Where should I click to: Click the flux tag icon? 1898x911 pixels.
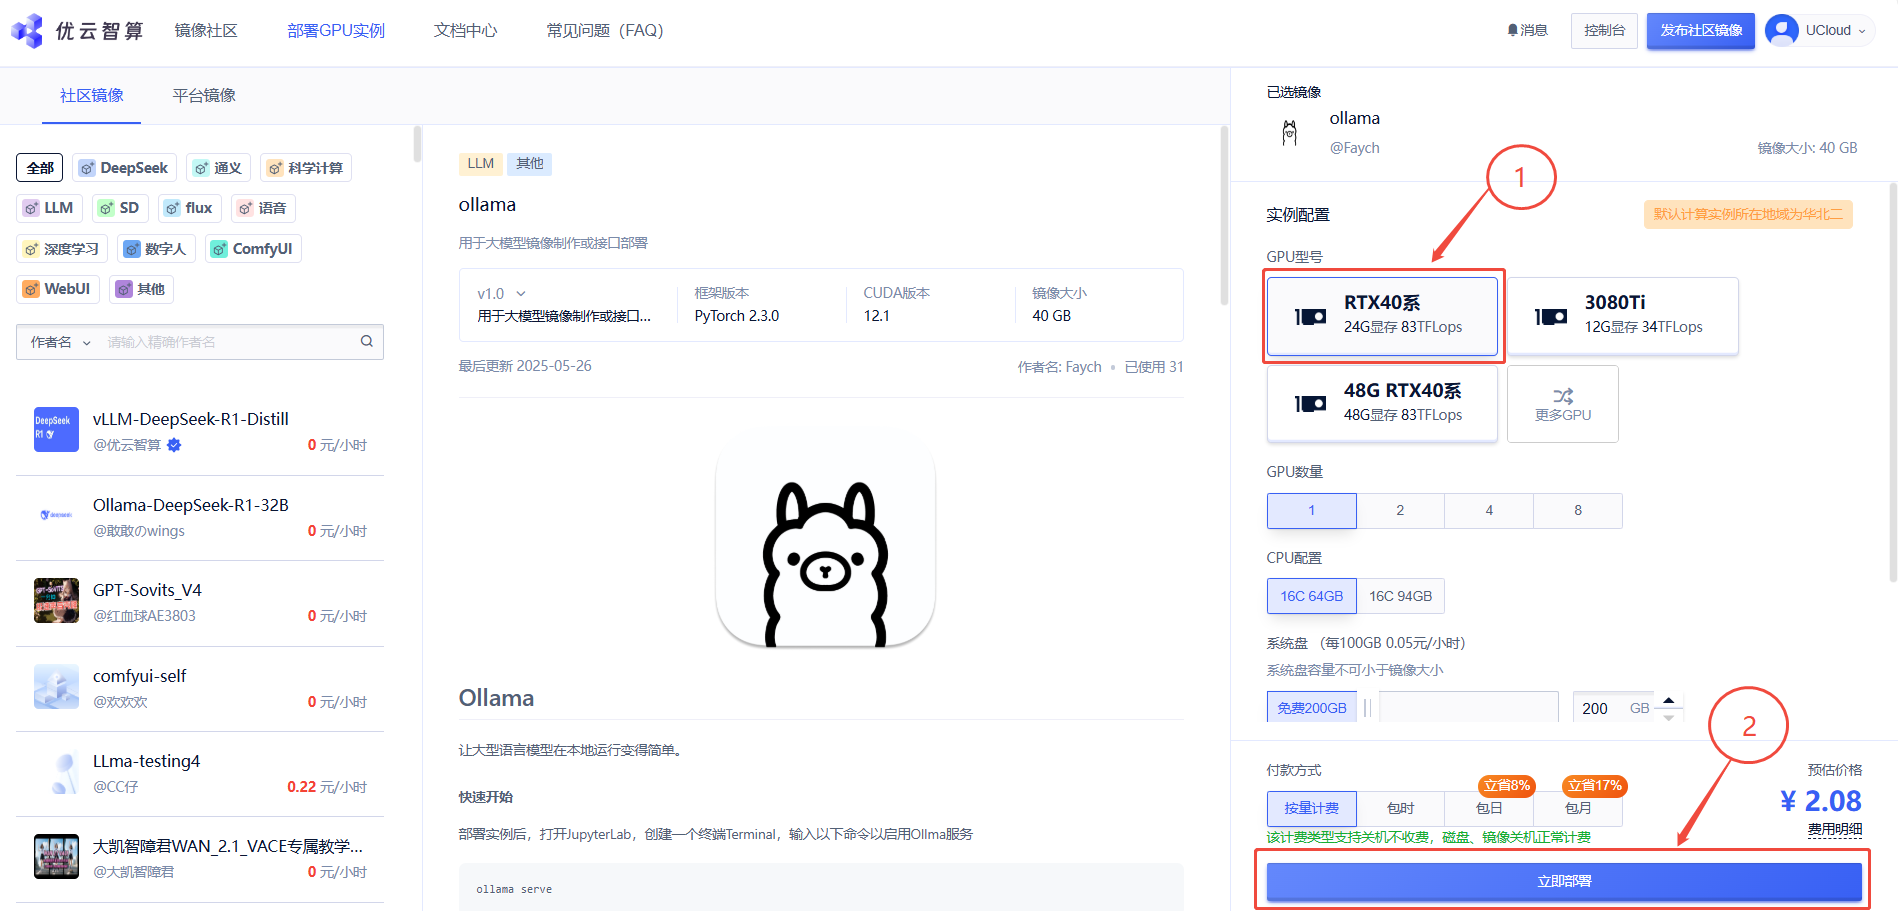pos(173,208)
